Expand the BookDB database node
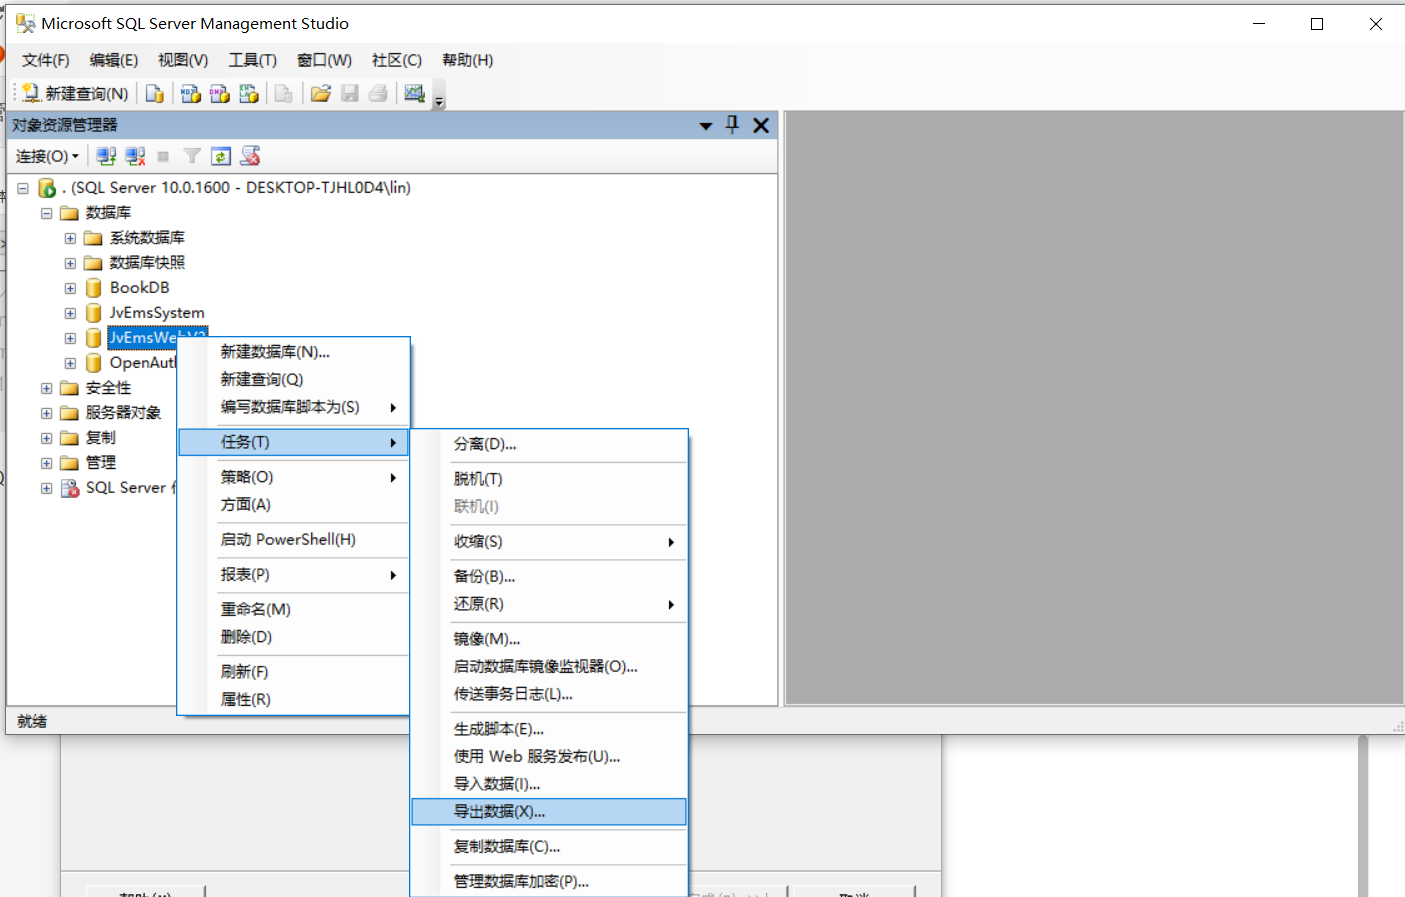 click(69, 287)
